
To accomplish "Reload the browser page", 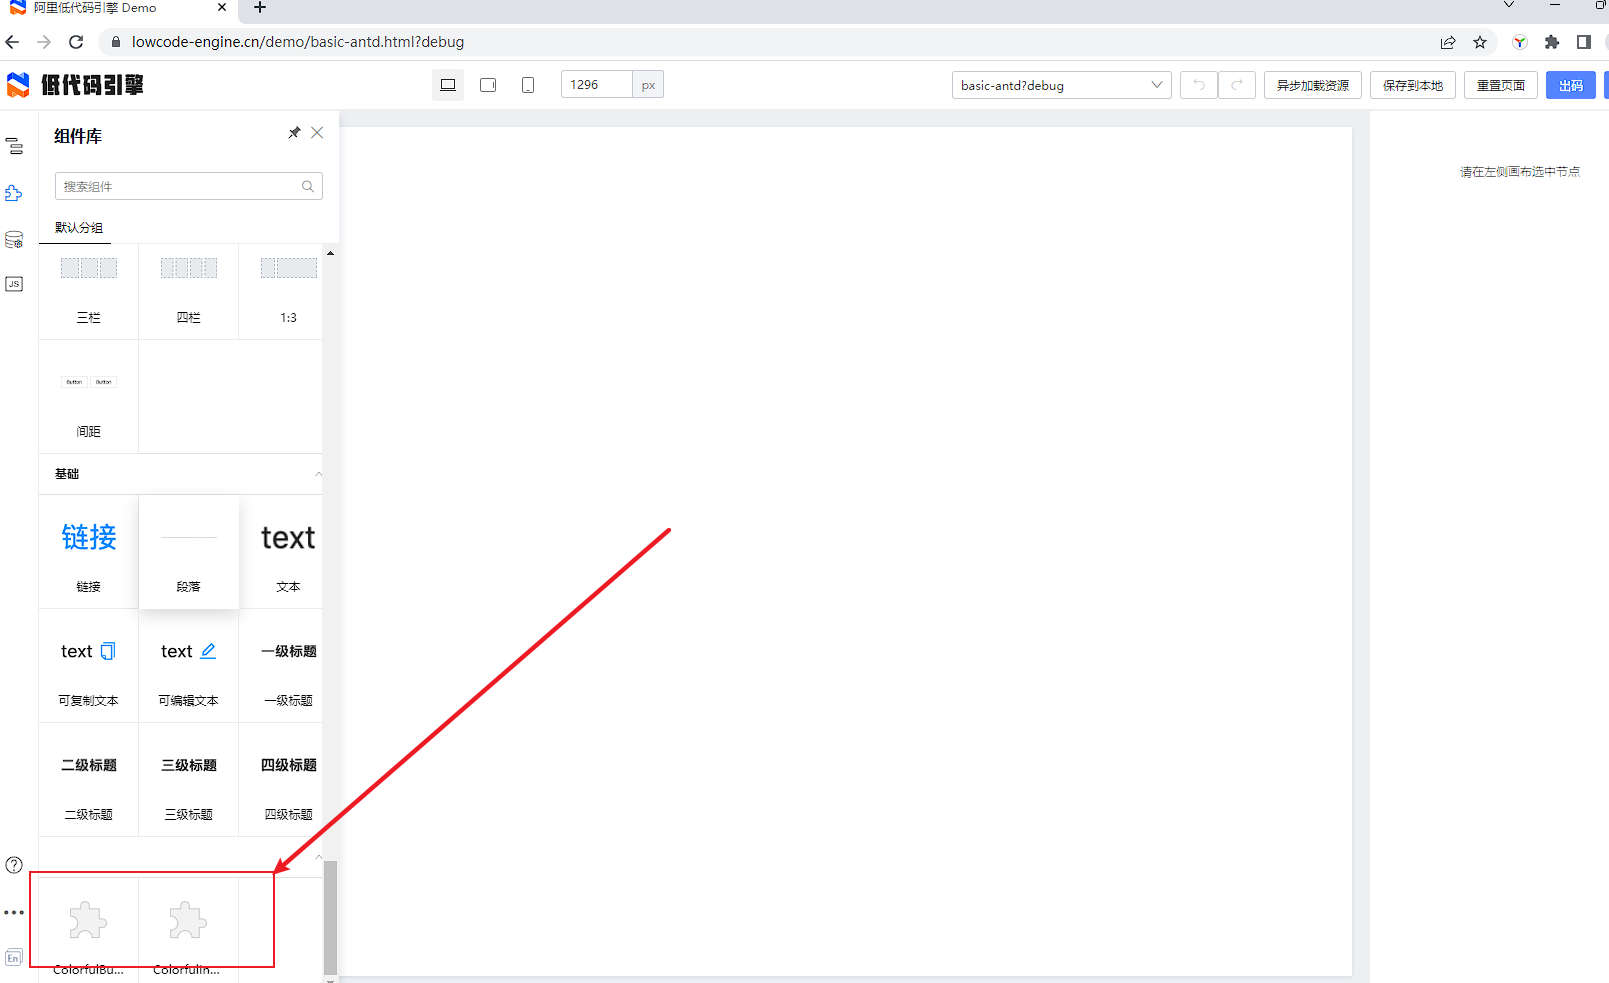I will [76, 42].
